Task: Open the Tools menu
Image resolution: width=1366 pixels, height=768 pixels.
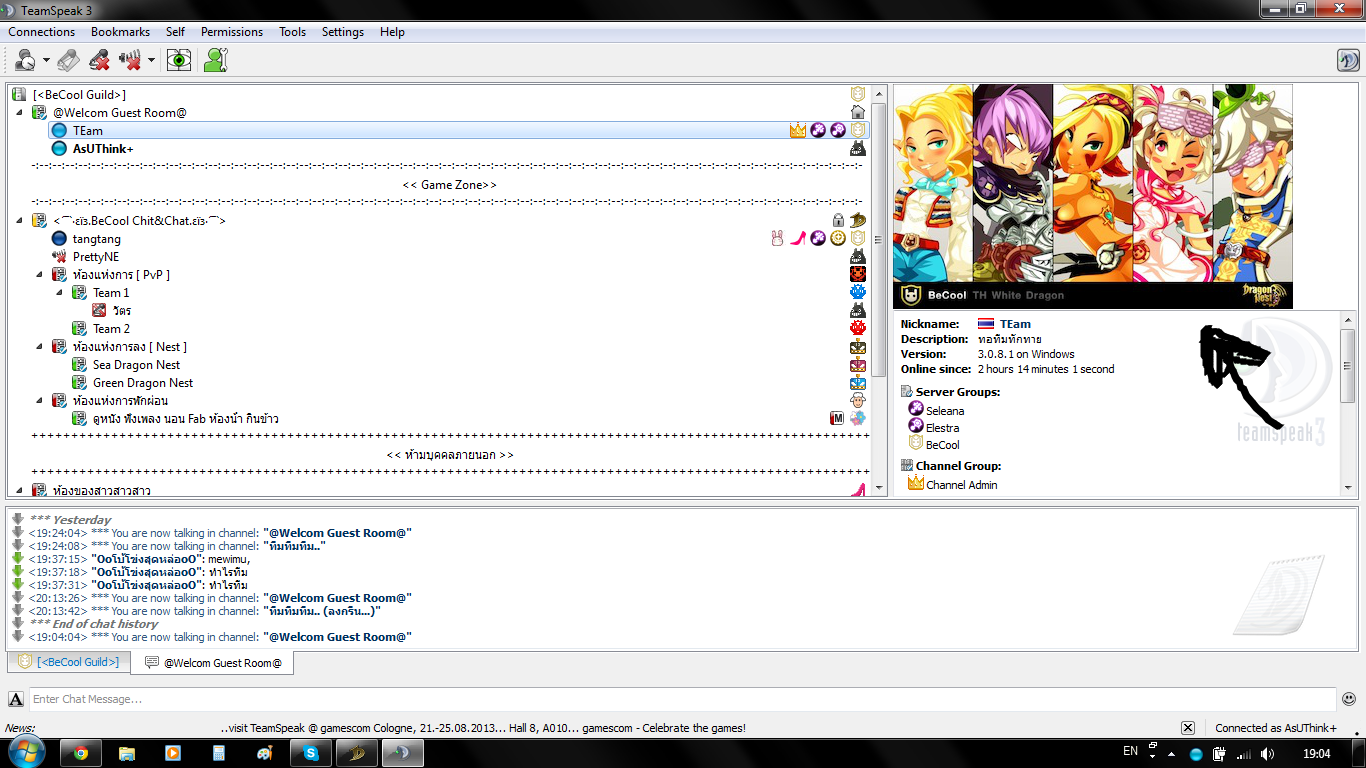Action: pos(293,32)
